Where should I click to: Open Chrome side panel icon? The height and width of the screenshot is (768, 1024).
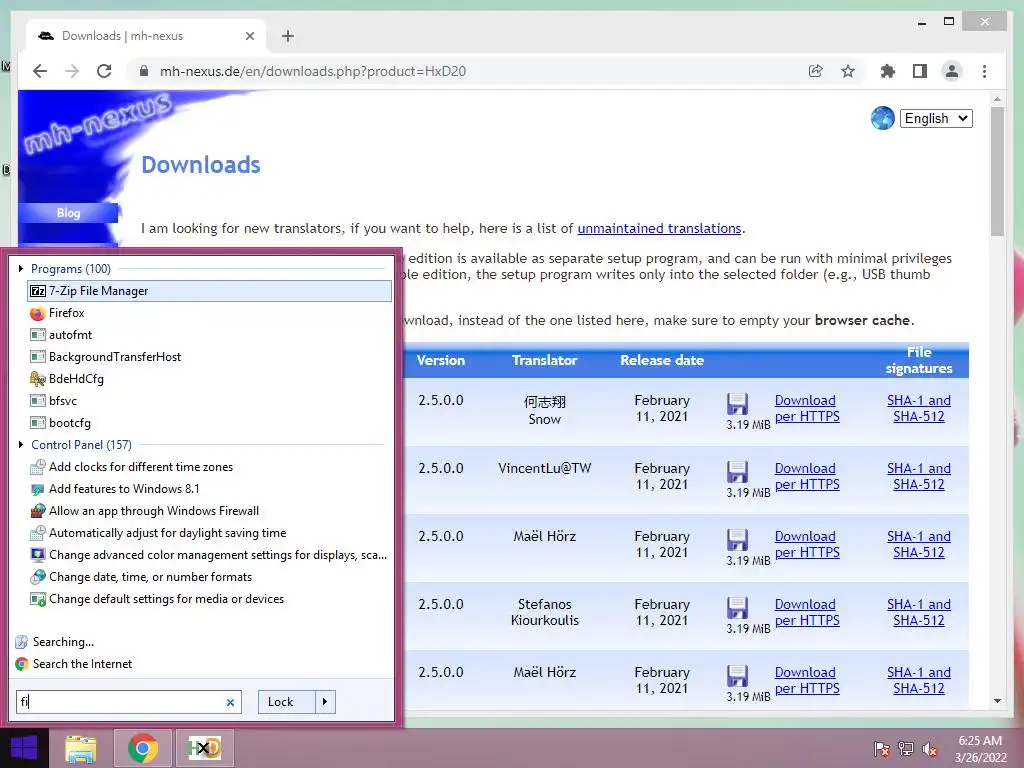[x=920, y=71]
